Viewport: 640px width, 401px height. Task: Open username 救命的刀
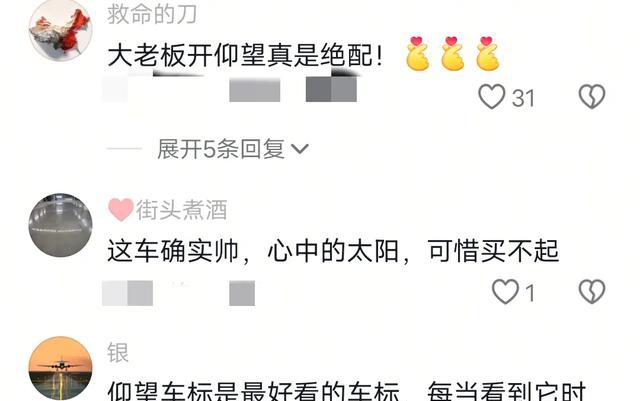pos(152,14)
